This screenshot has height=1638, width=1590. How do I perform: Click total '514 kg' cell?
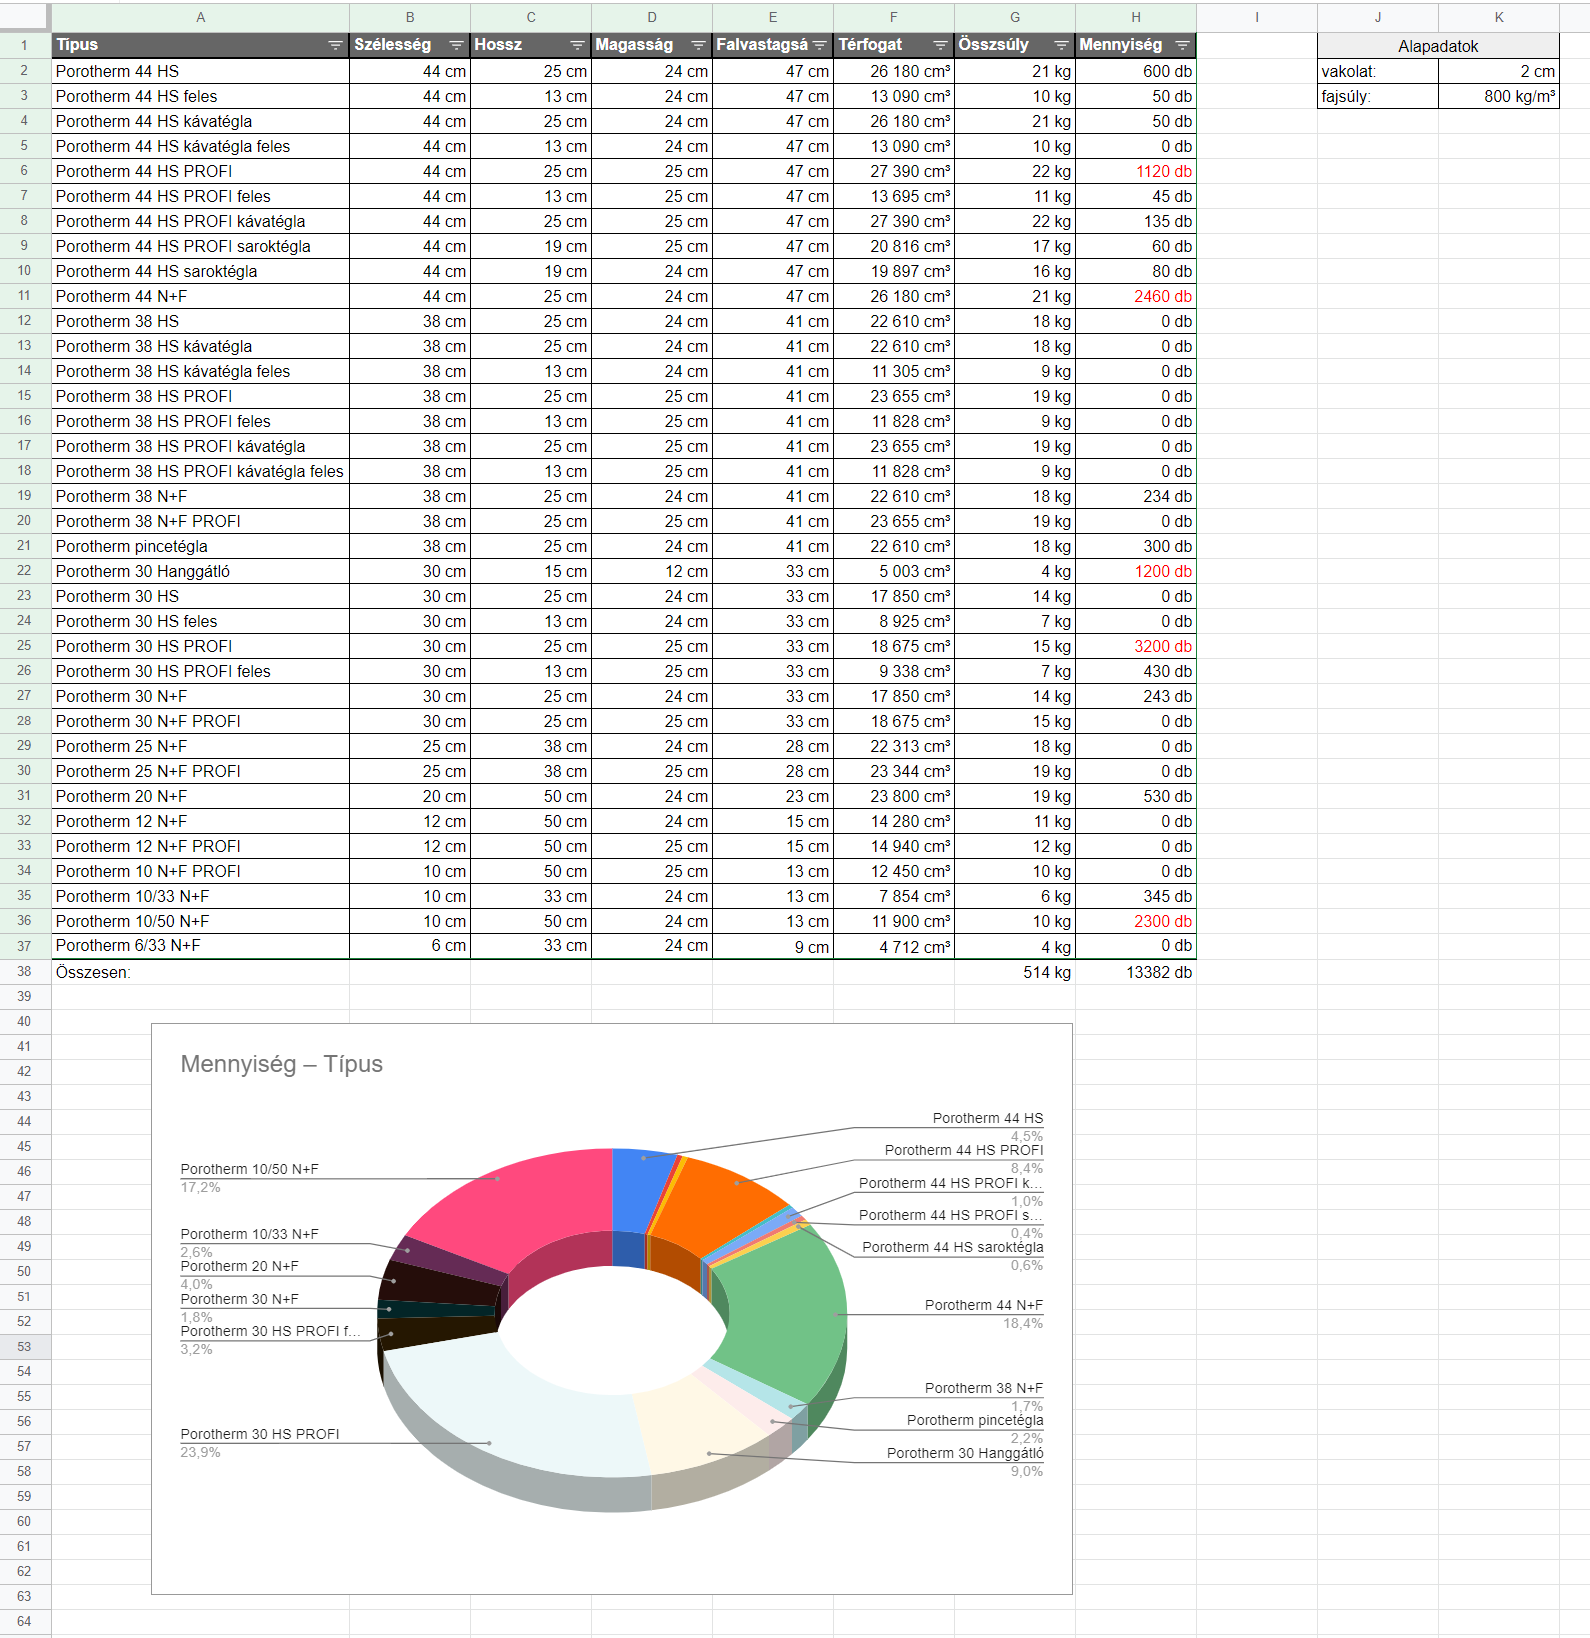coord(1015,972)
